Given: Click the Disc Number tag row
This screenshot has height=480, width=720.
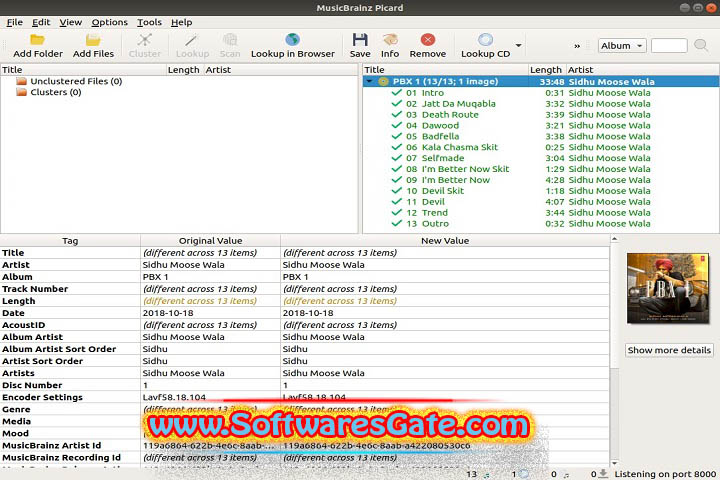Looking at the screenshot, I should pyautogui.click(x=305, y=385).
